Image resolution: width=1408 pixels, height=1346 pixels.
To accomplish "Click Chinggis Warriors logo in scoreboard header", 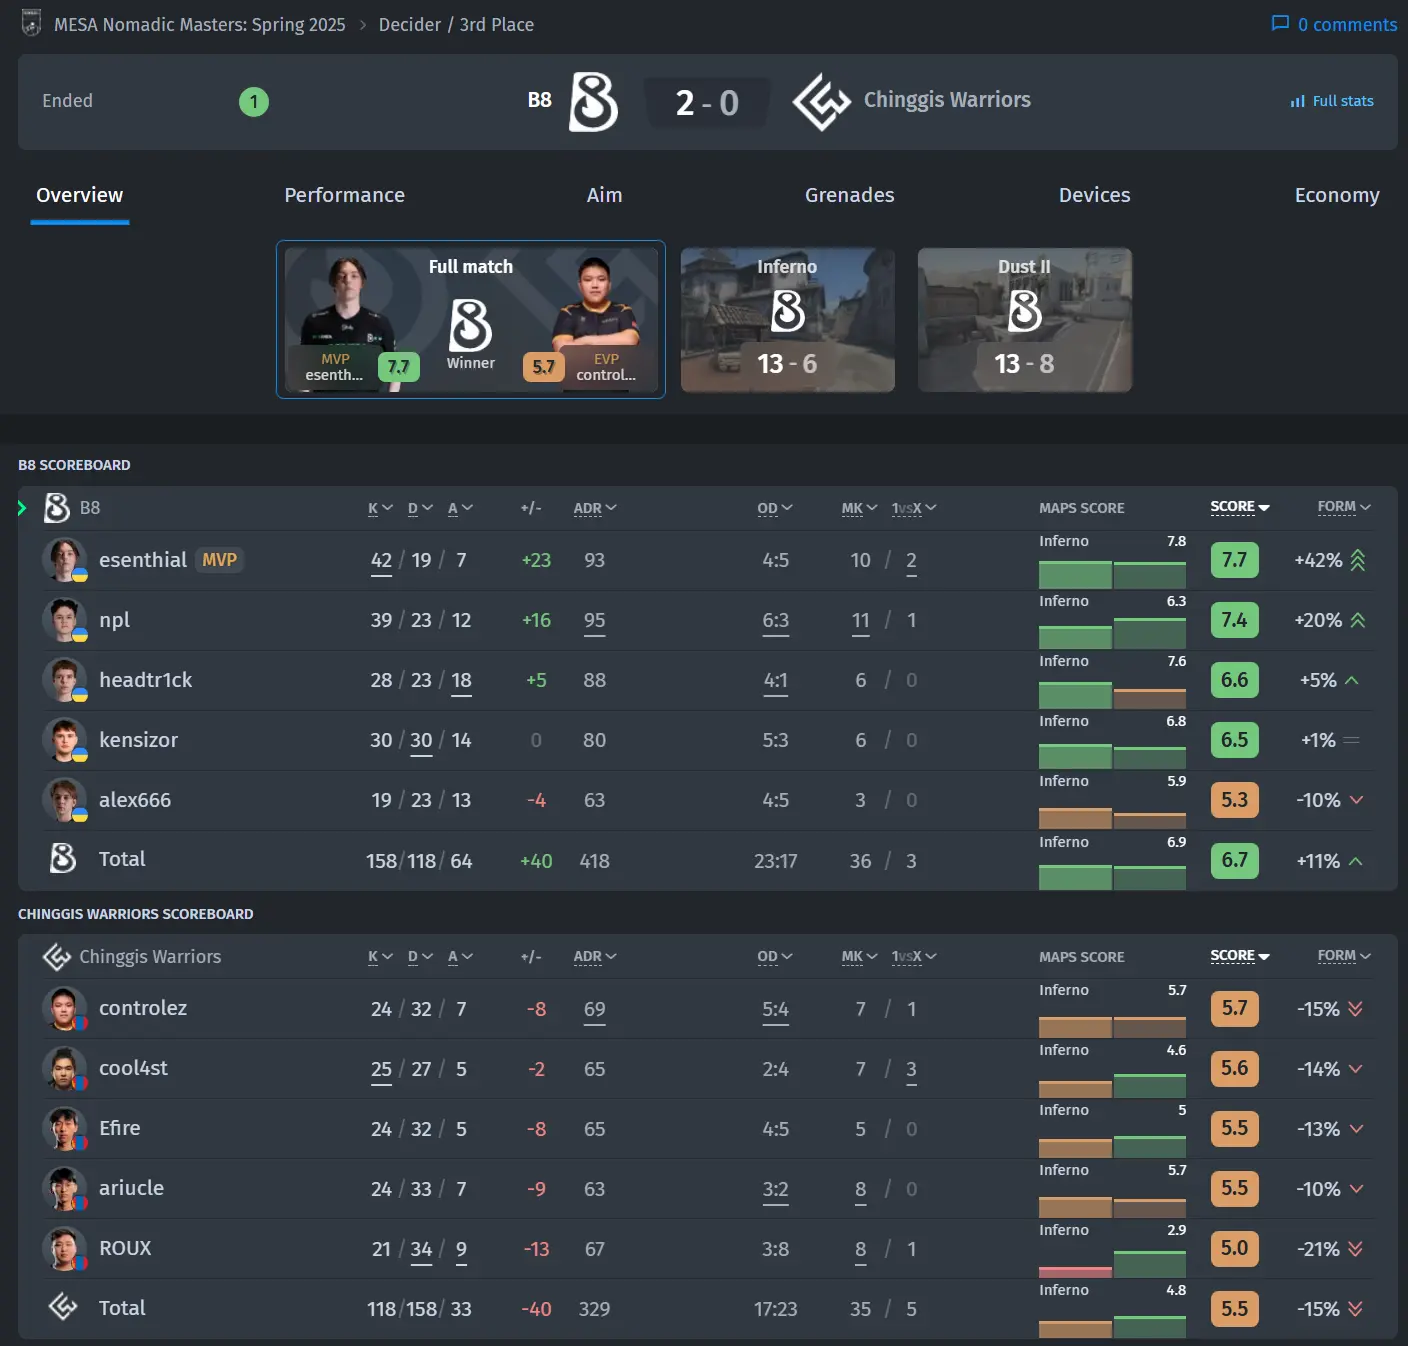I will pos(57,957).
